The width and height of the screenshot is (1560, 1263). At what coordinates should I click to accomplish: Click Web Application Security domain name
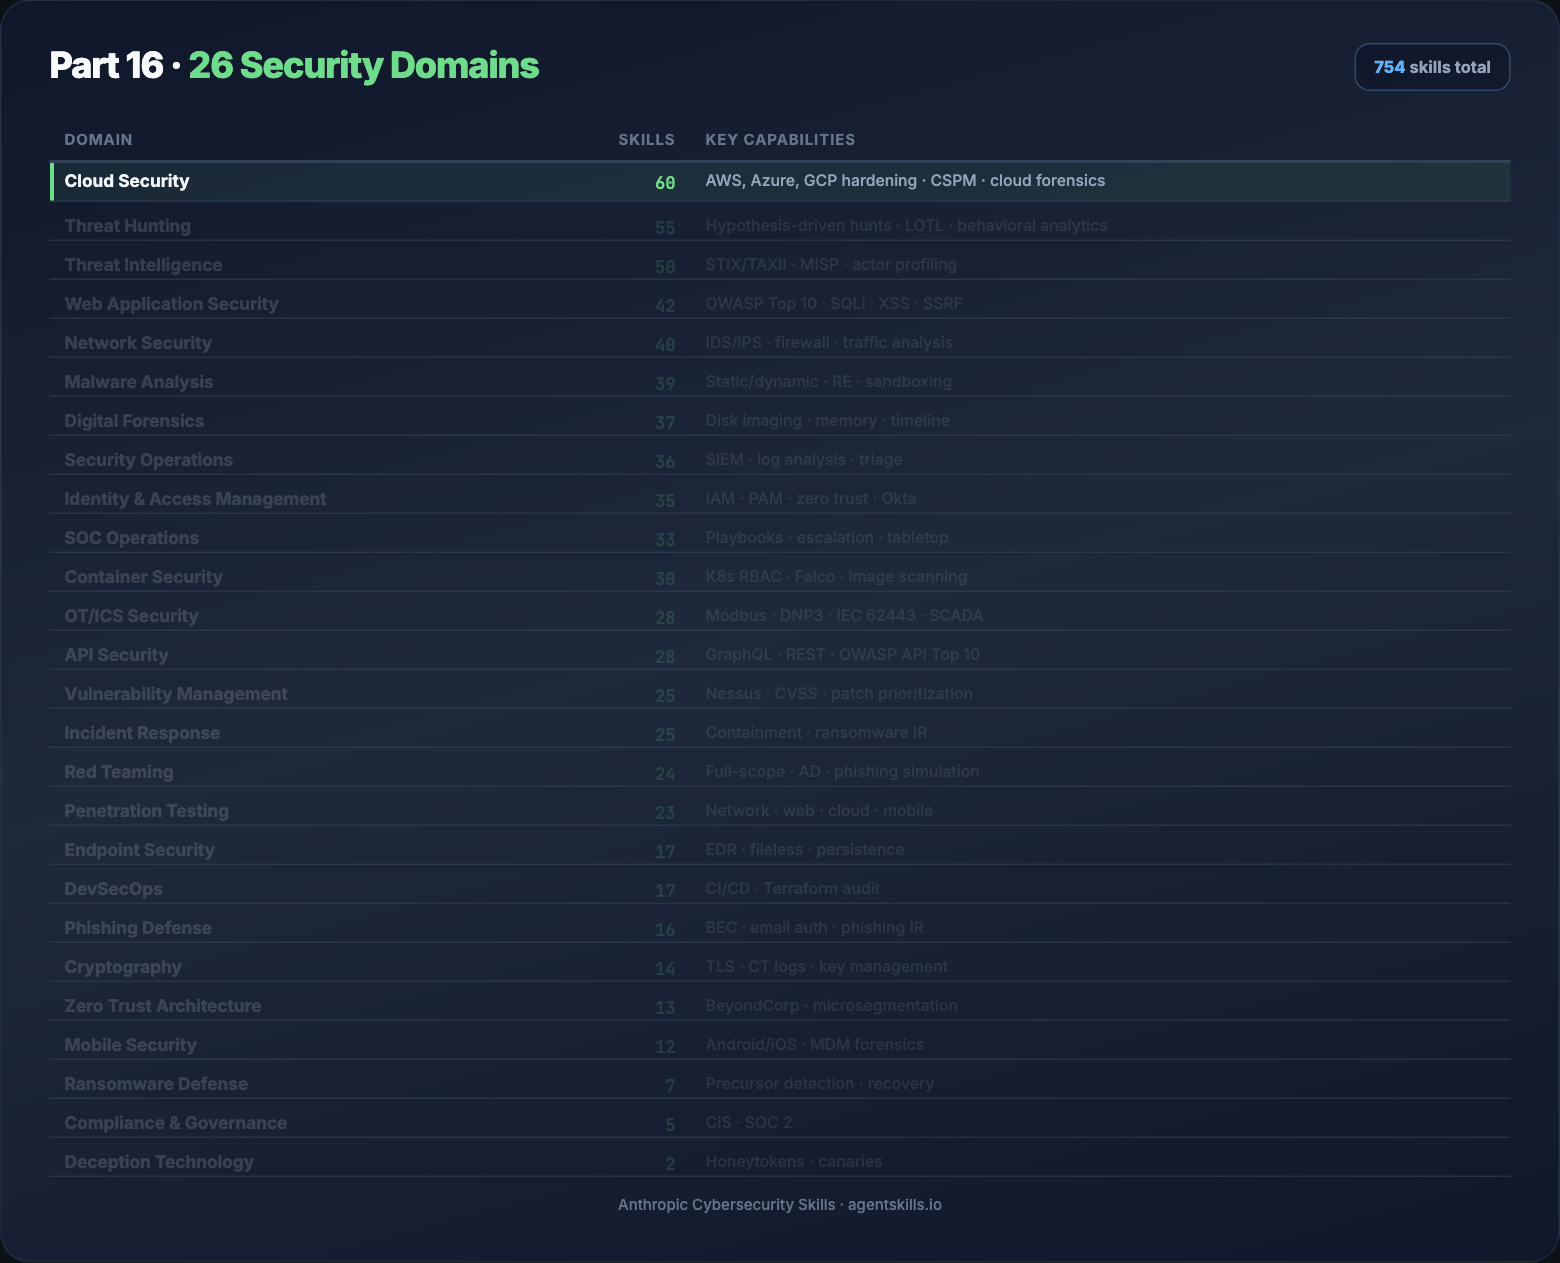pyautogui.click(x=171, y=304)
